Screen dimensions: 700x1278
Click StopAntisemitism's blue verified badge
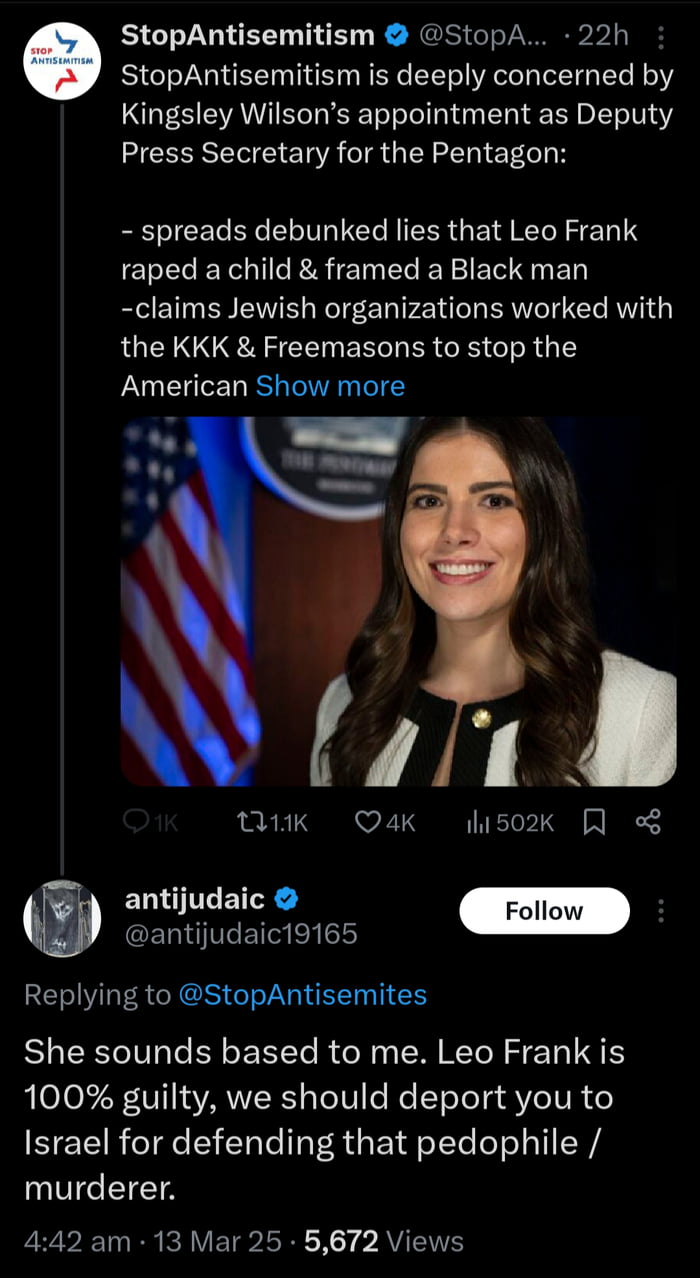coord(395,37)
